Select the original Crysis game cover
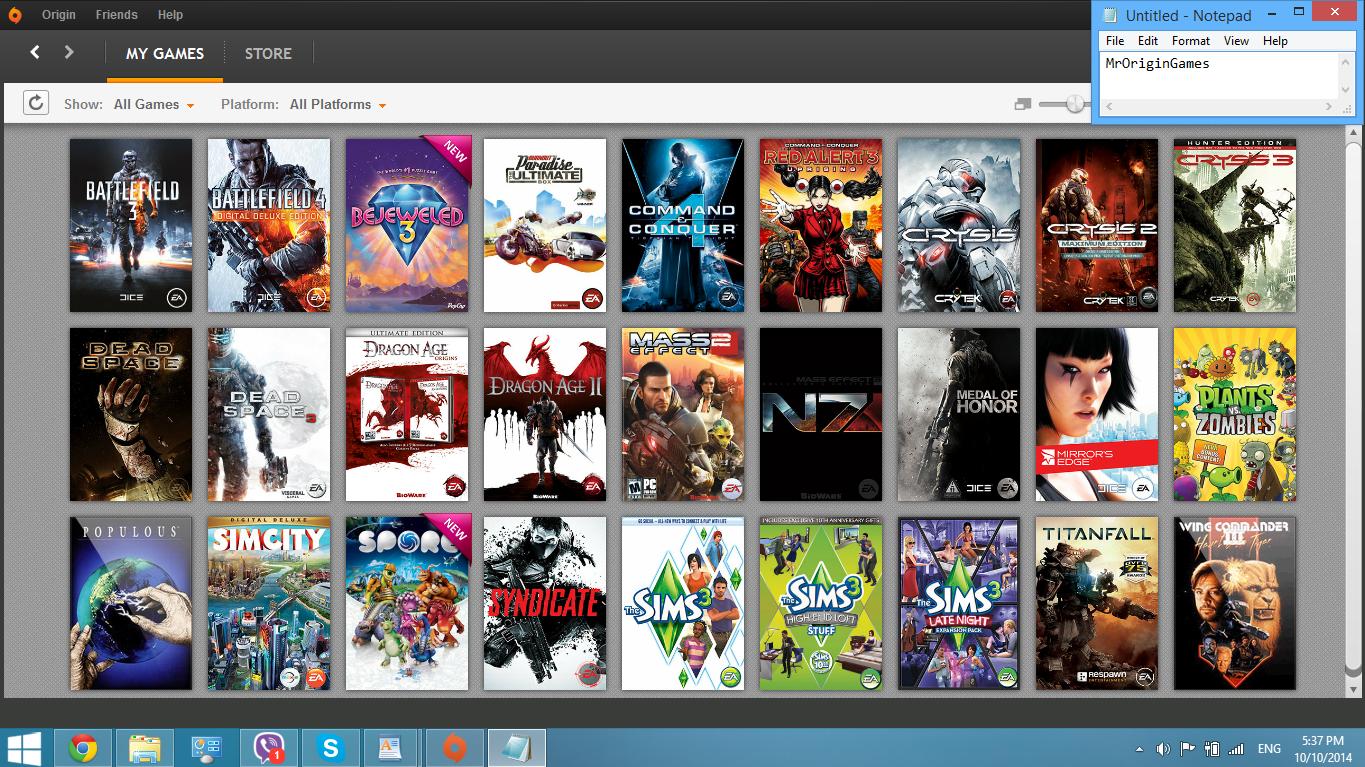Viewport: 1365px width, 767px height. pos(959,225)
